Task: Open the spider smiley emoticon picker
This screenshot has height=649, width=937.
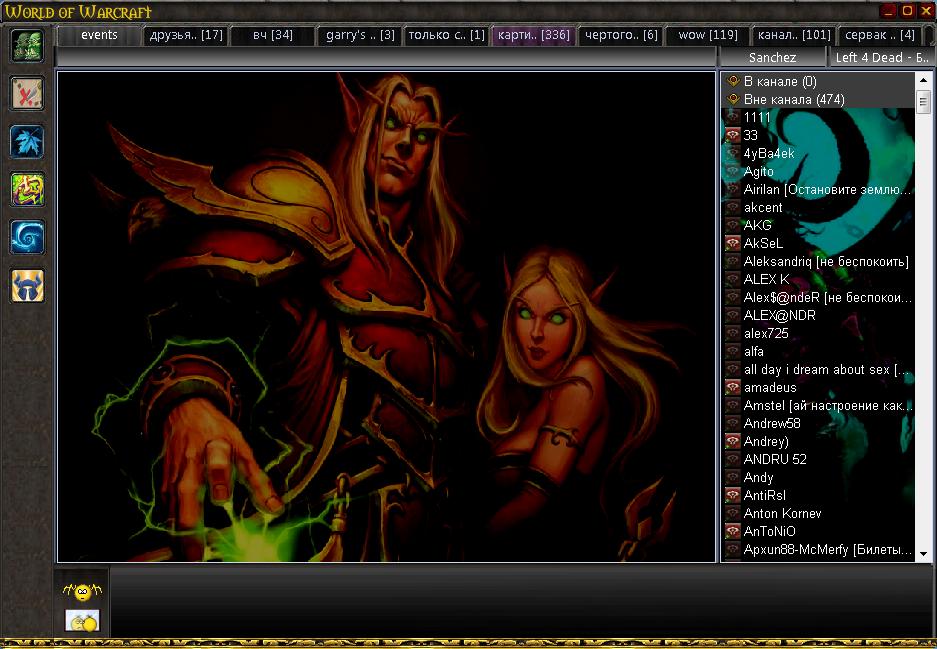Action: click(x=82, y=592)
